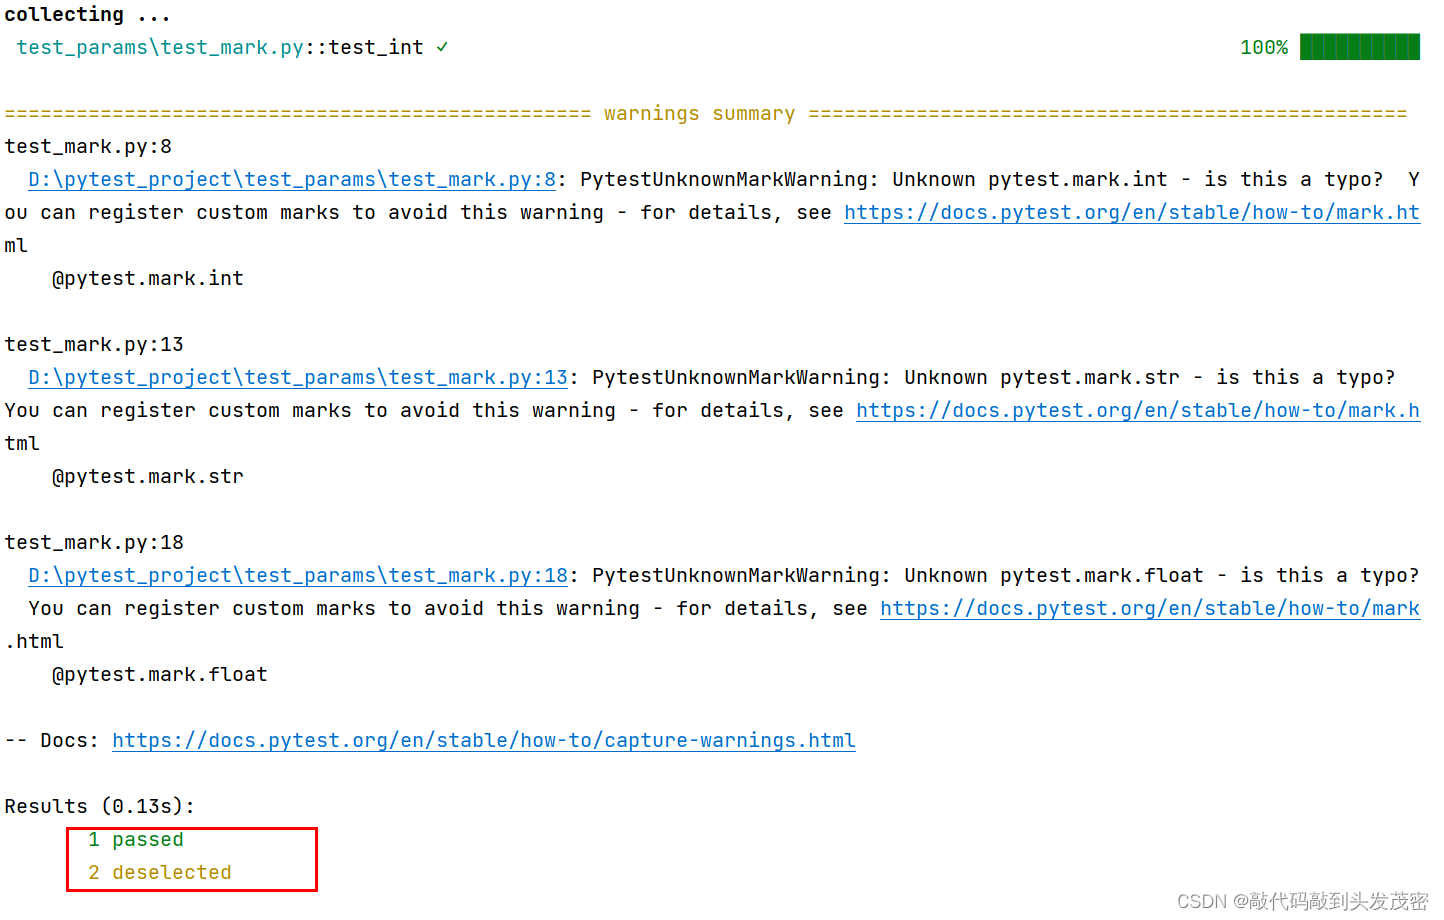Click the '-- Docs:' label text
The image size is (1444, 920).
tap(52, 741)
